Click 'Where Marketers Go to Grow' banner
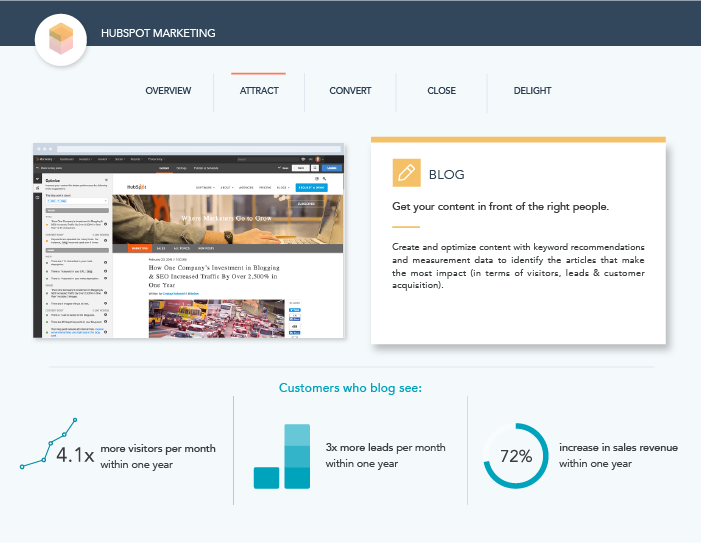This screenshot has height=543, width=701. pyautogui.click(x=227, y=218)
